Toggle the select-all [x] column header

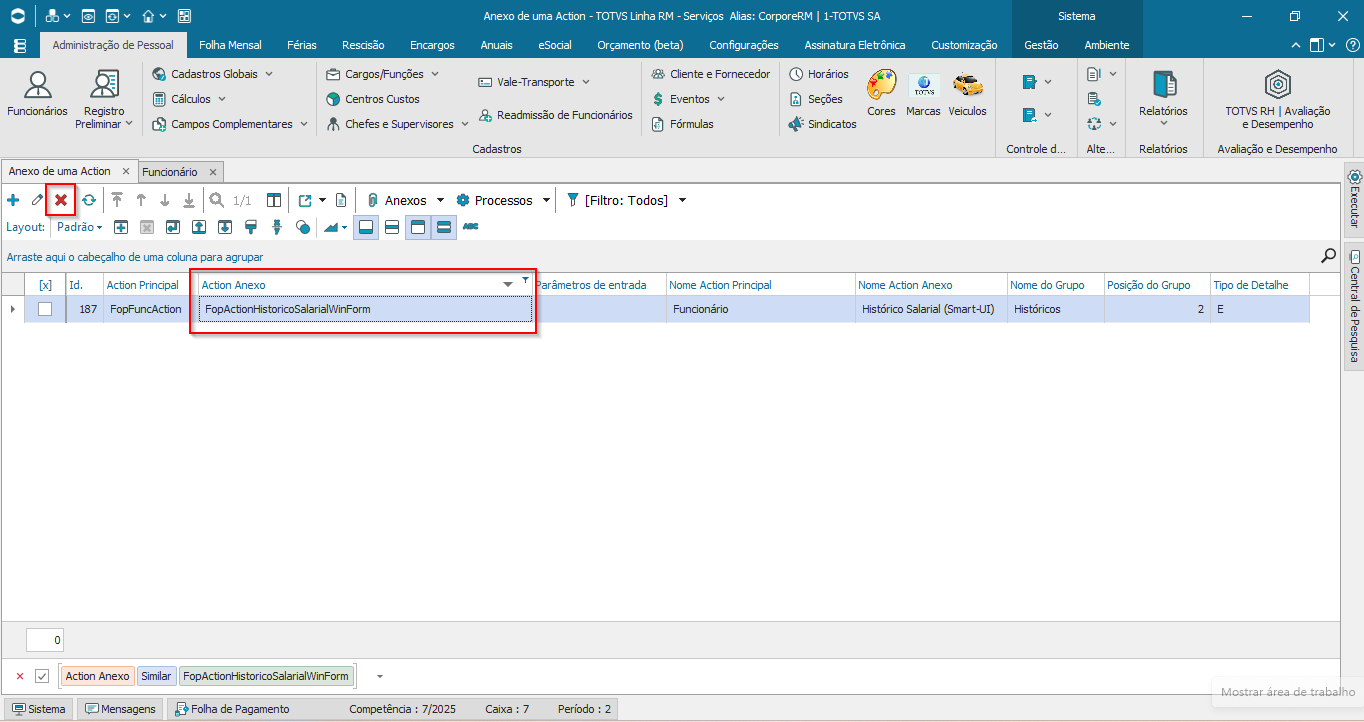click(x=45, y=285)
